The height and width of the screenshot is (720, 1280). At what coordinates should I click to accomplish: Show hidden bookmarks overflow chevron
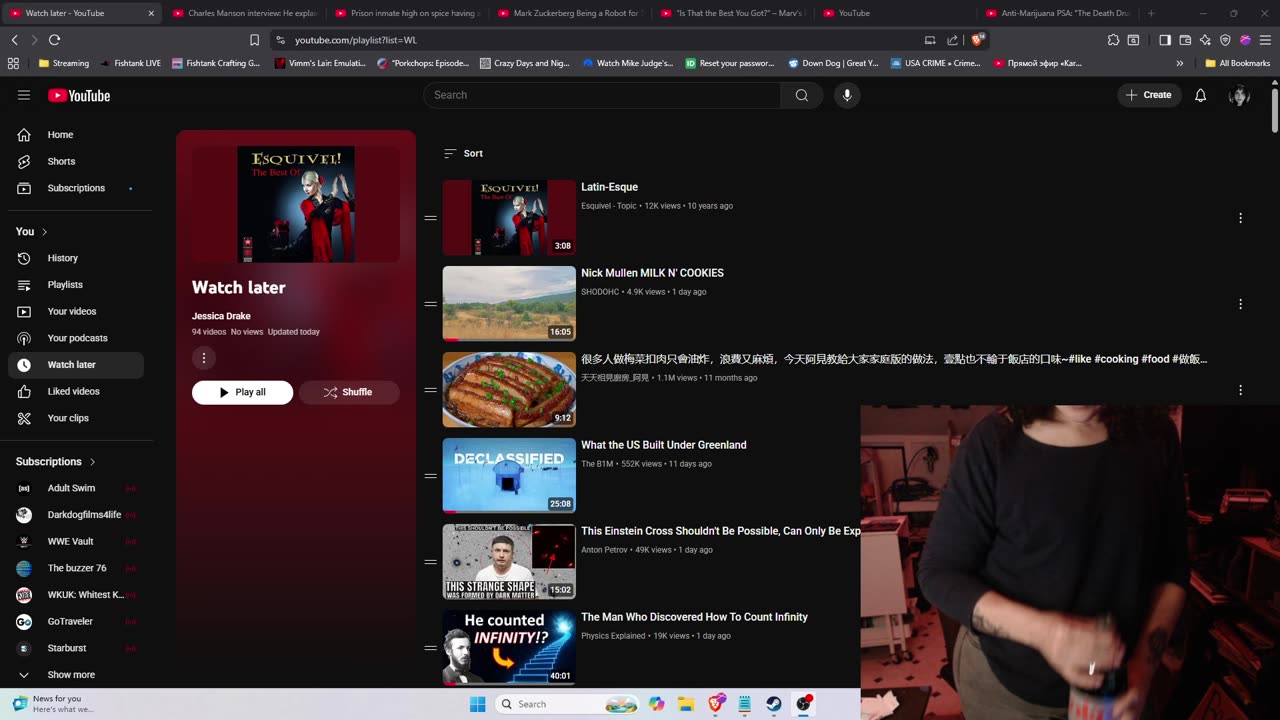click(x=1180, y=63)
